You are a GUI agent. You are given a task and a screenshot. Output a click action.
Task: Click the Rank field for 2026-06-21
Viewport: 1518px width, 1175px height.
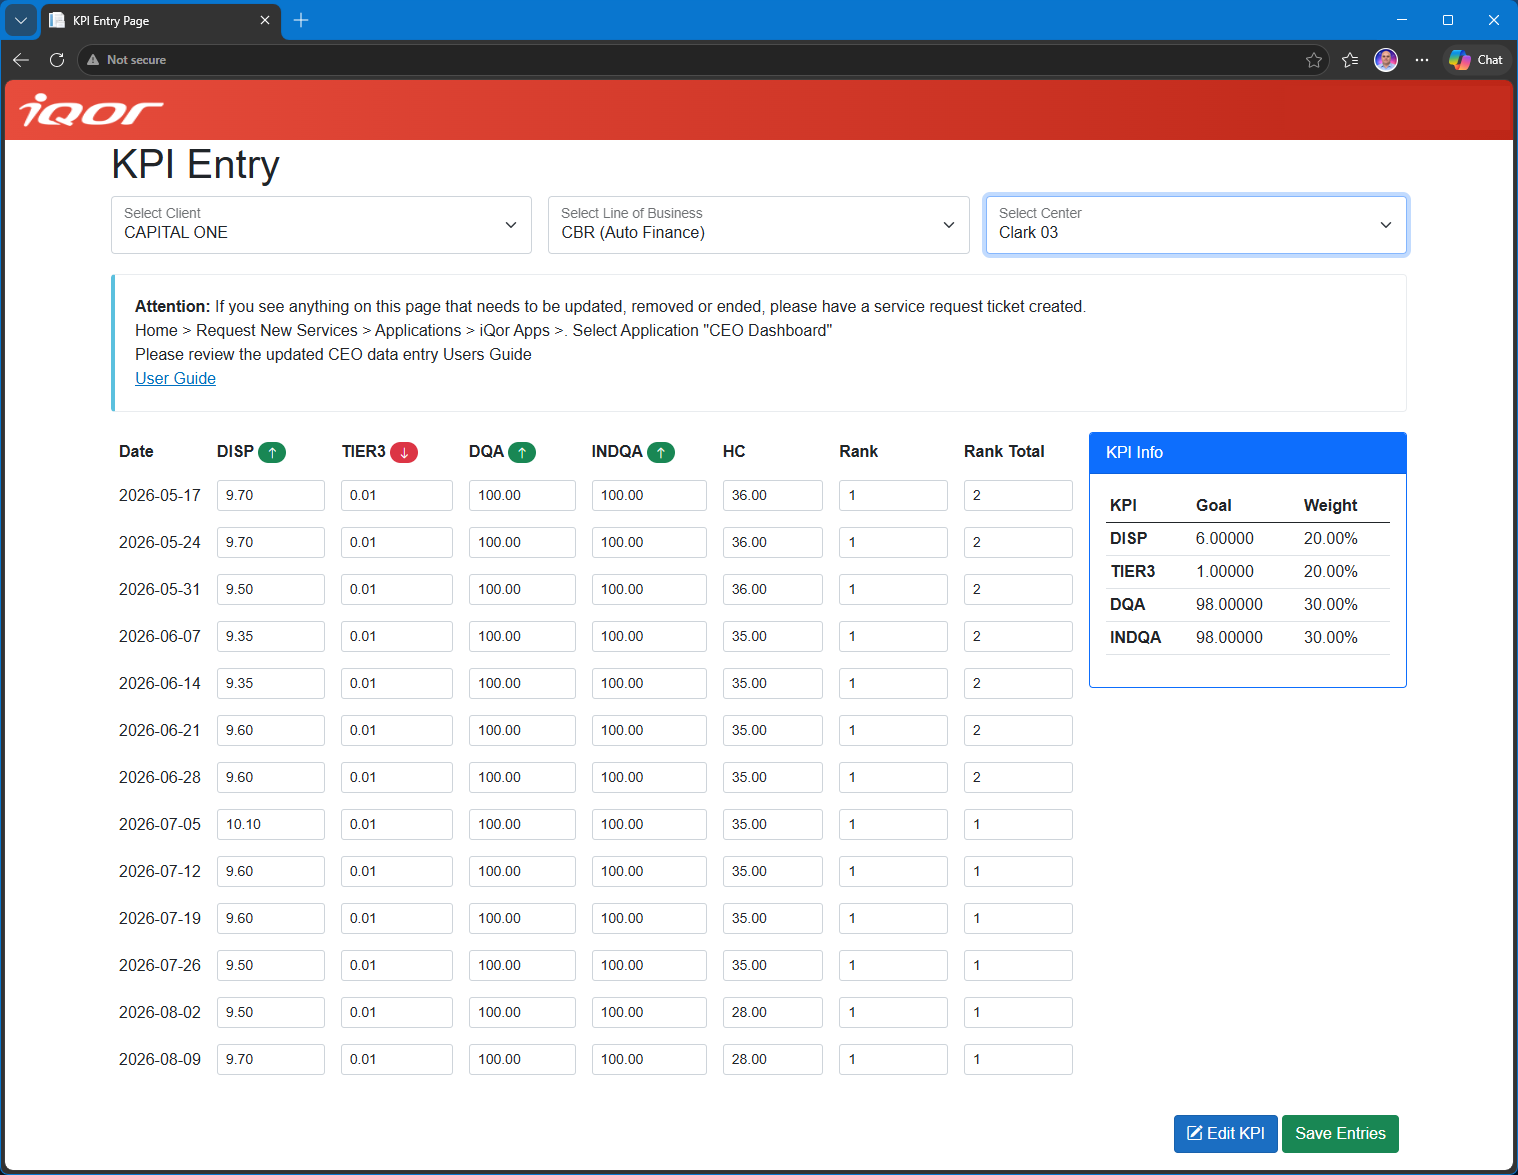click(893, 730)
